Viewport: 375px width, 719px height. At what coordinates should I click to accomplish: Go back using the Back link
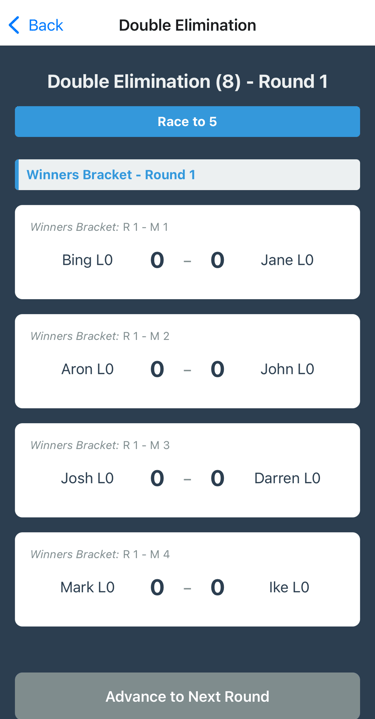(36, 25)
